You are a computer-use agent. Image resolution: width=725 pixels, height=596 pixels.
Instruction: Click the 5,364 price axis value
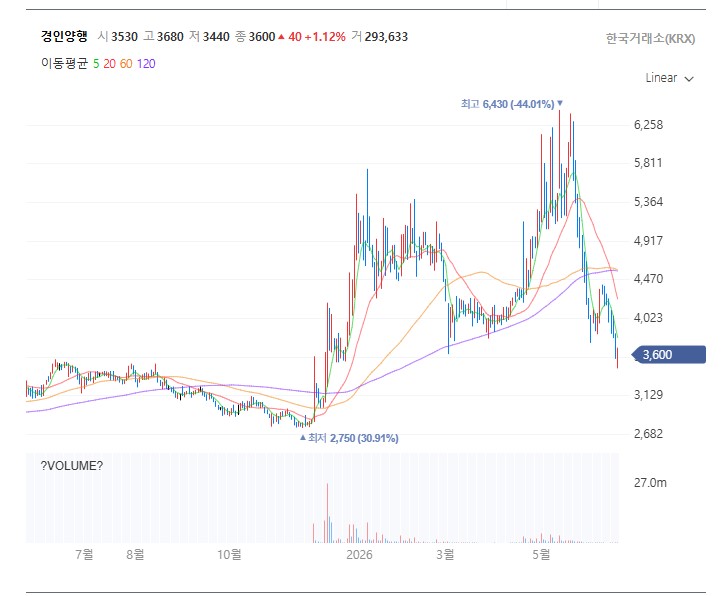(648, 202)
